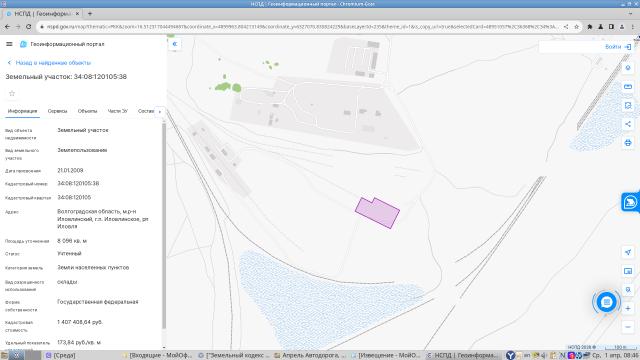Screen dimensions: 640x360
Task: Click the share icon in address bar
Action: (566, 27)
